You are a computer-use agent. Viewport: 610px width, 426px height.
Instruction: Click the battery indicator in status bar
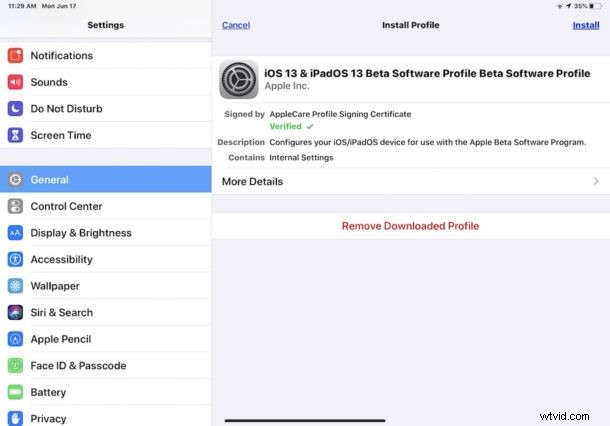pyautogui.click(x=596, y=6)
